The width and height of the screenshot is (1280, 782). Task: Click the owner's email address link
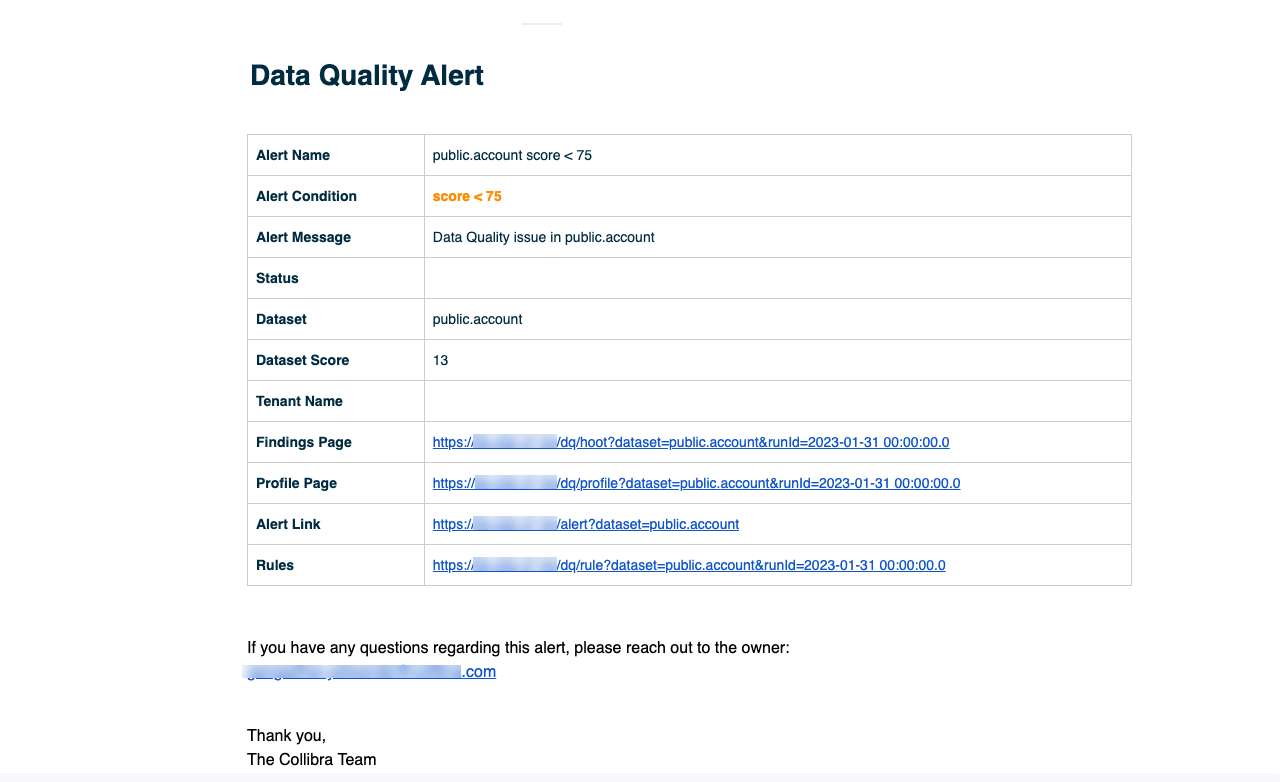[371, 672]
